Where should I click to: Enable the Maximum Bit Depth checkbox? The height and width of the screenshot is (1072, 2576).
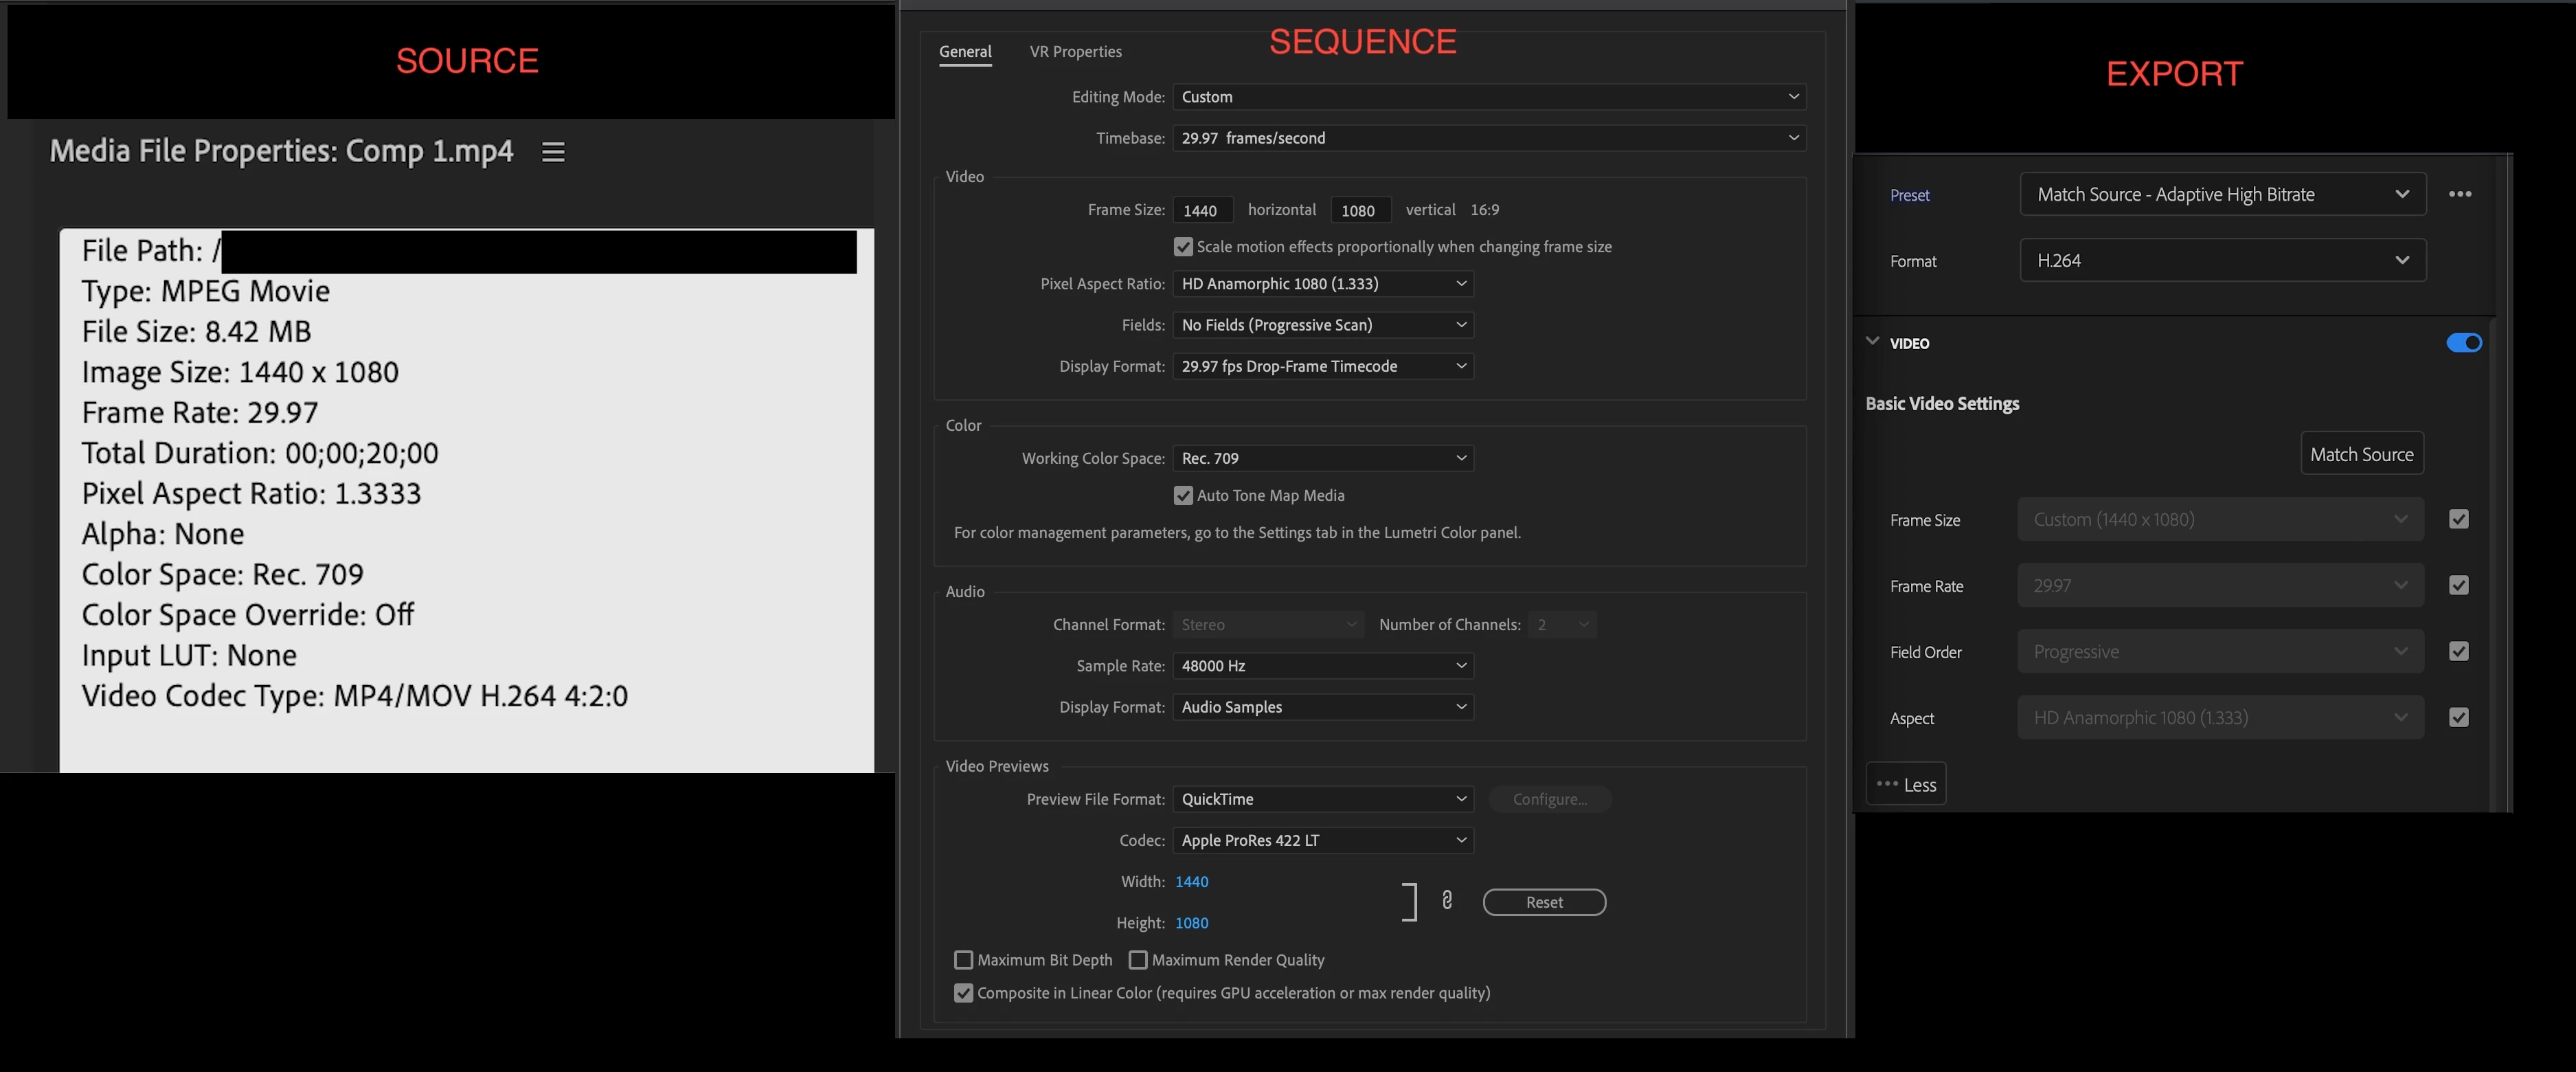pos(963,960)
